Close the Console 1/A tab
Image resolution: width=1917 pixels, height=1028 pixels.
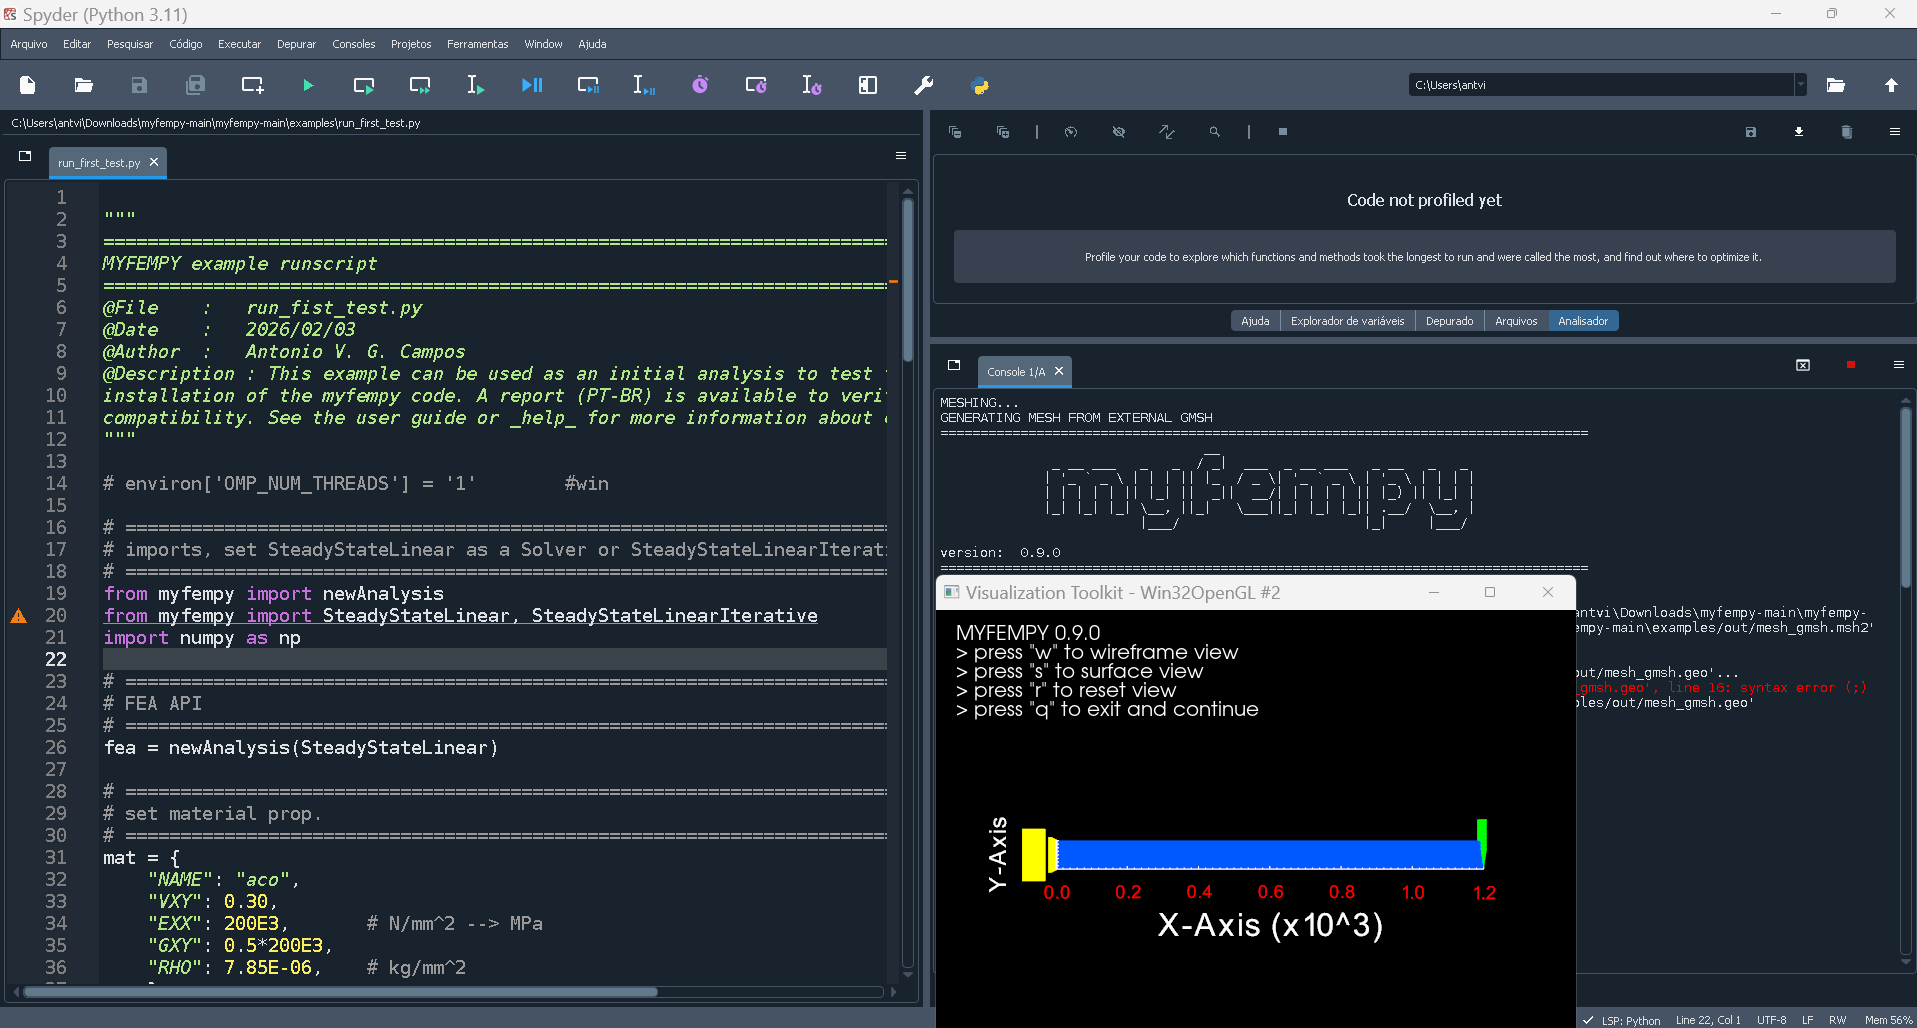tap(1059, 371)
